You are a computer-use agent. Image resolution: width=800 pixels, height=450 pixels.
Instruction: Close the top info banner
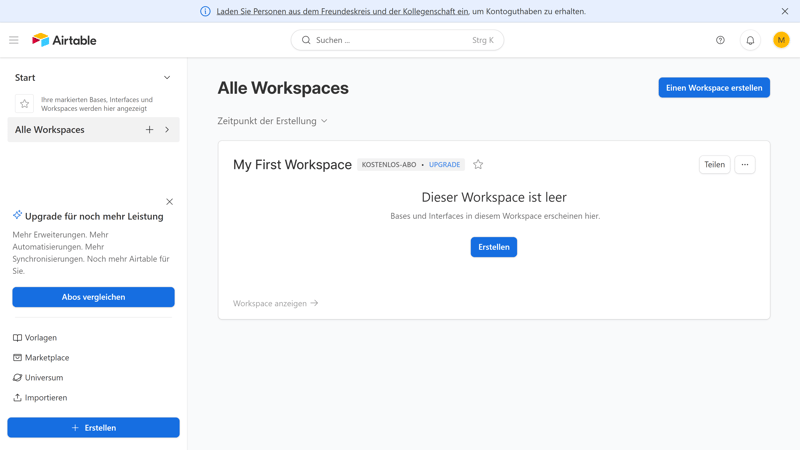(785, 11)
